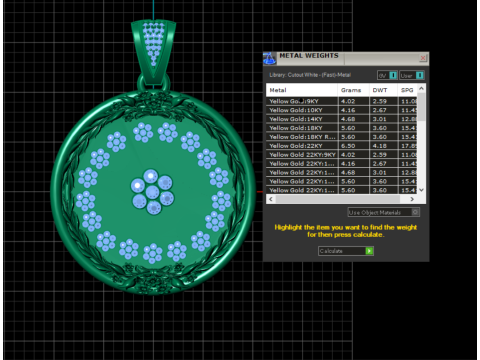480x360 pixels.
Task: Toggle Use Object Materials option
Action: tap(383, 212)
